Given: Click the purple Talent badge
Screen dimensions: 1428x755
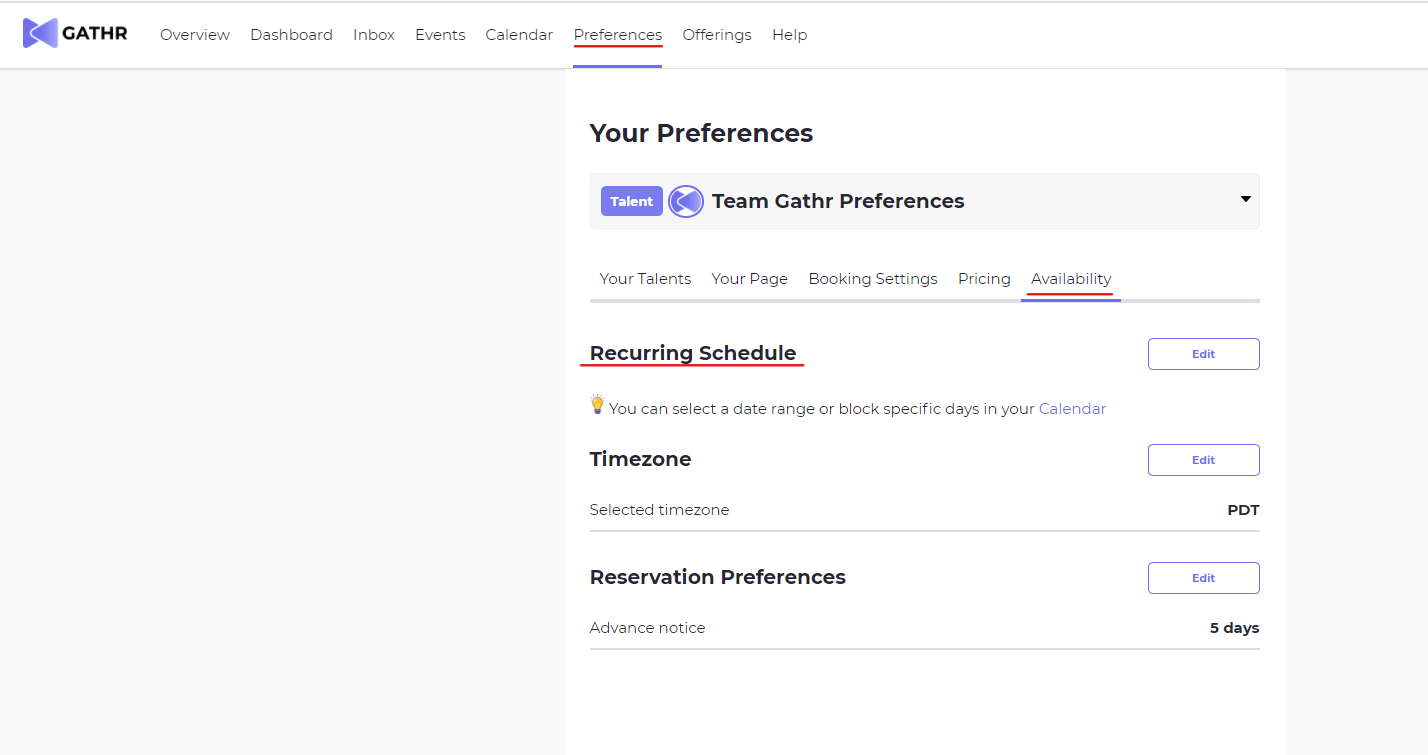Looking at the screenshot, I should [632, 201].
